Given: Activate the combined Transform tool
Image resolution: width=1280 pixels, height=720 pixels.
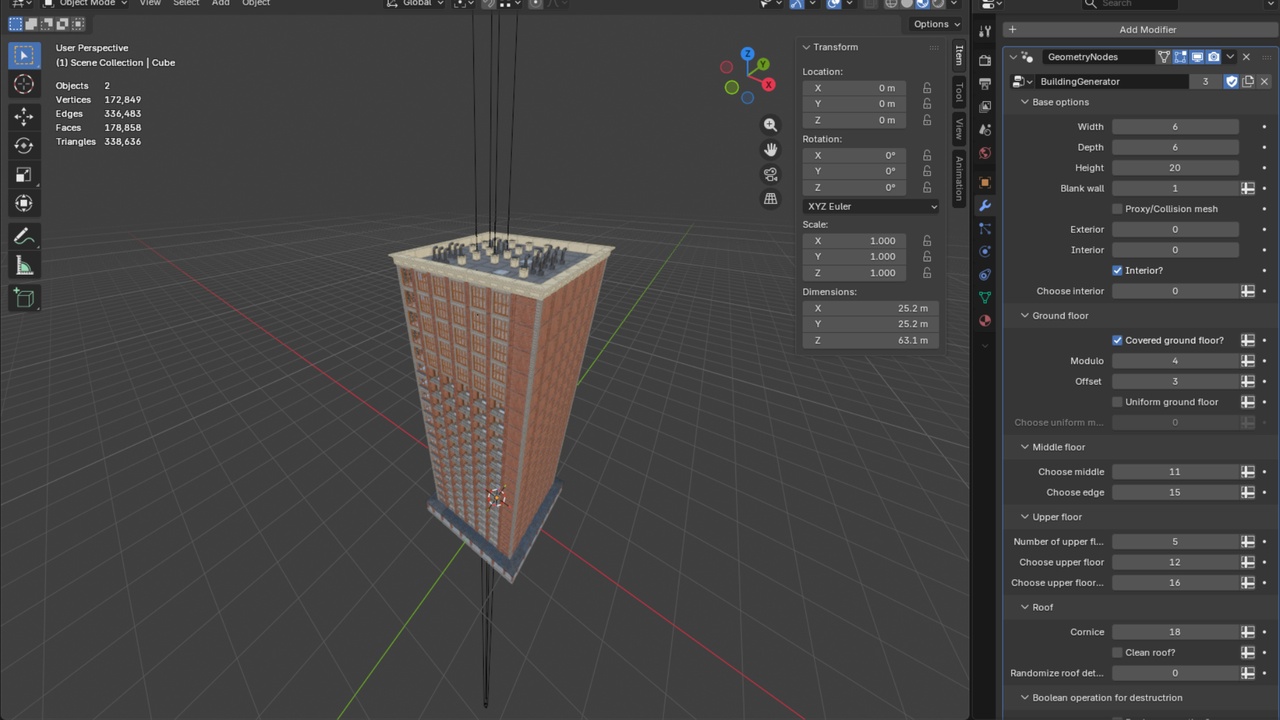Looking at the screenshot, I should (24, 204).
